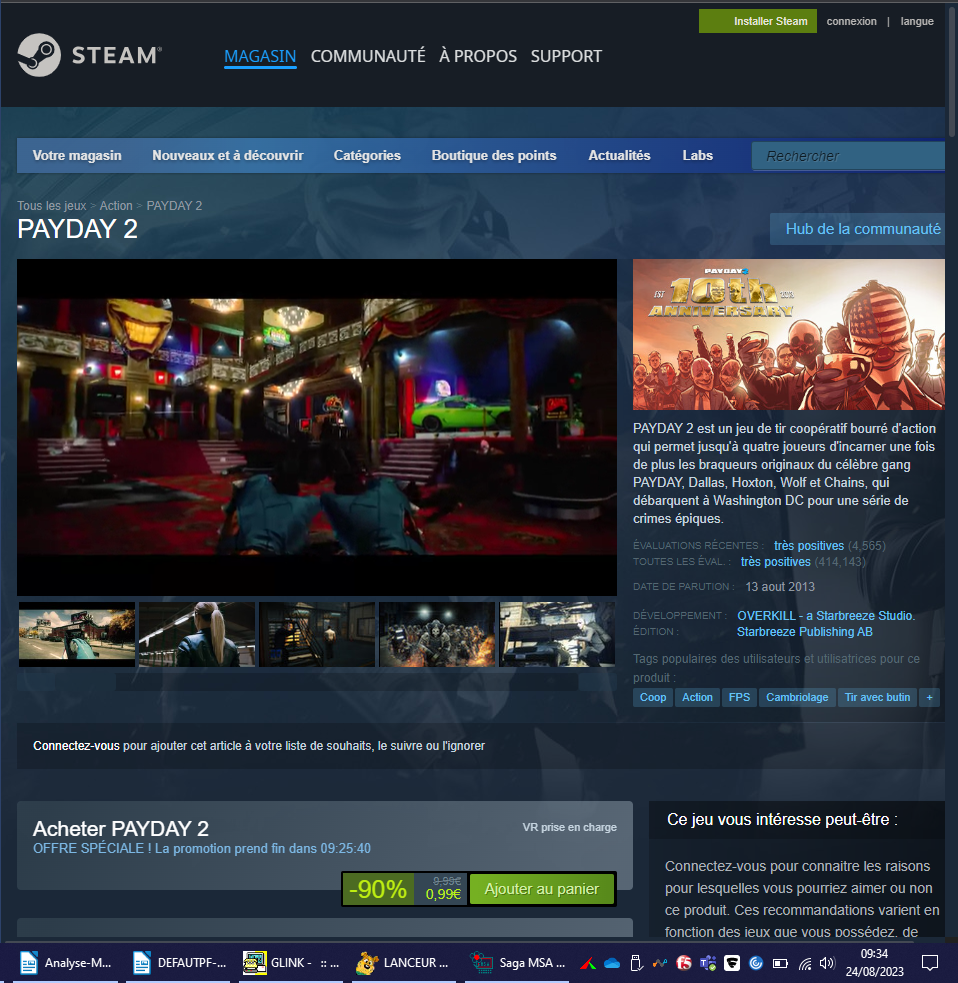Open the MAGASIN tab

click(x=260, y=56)
